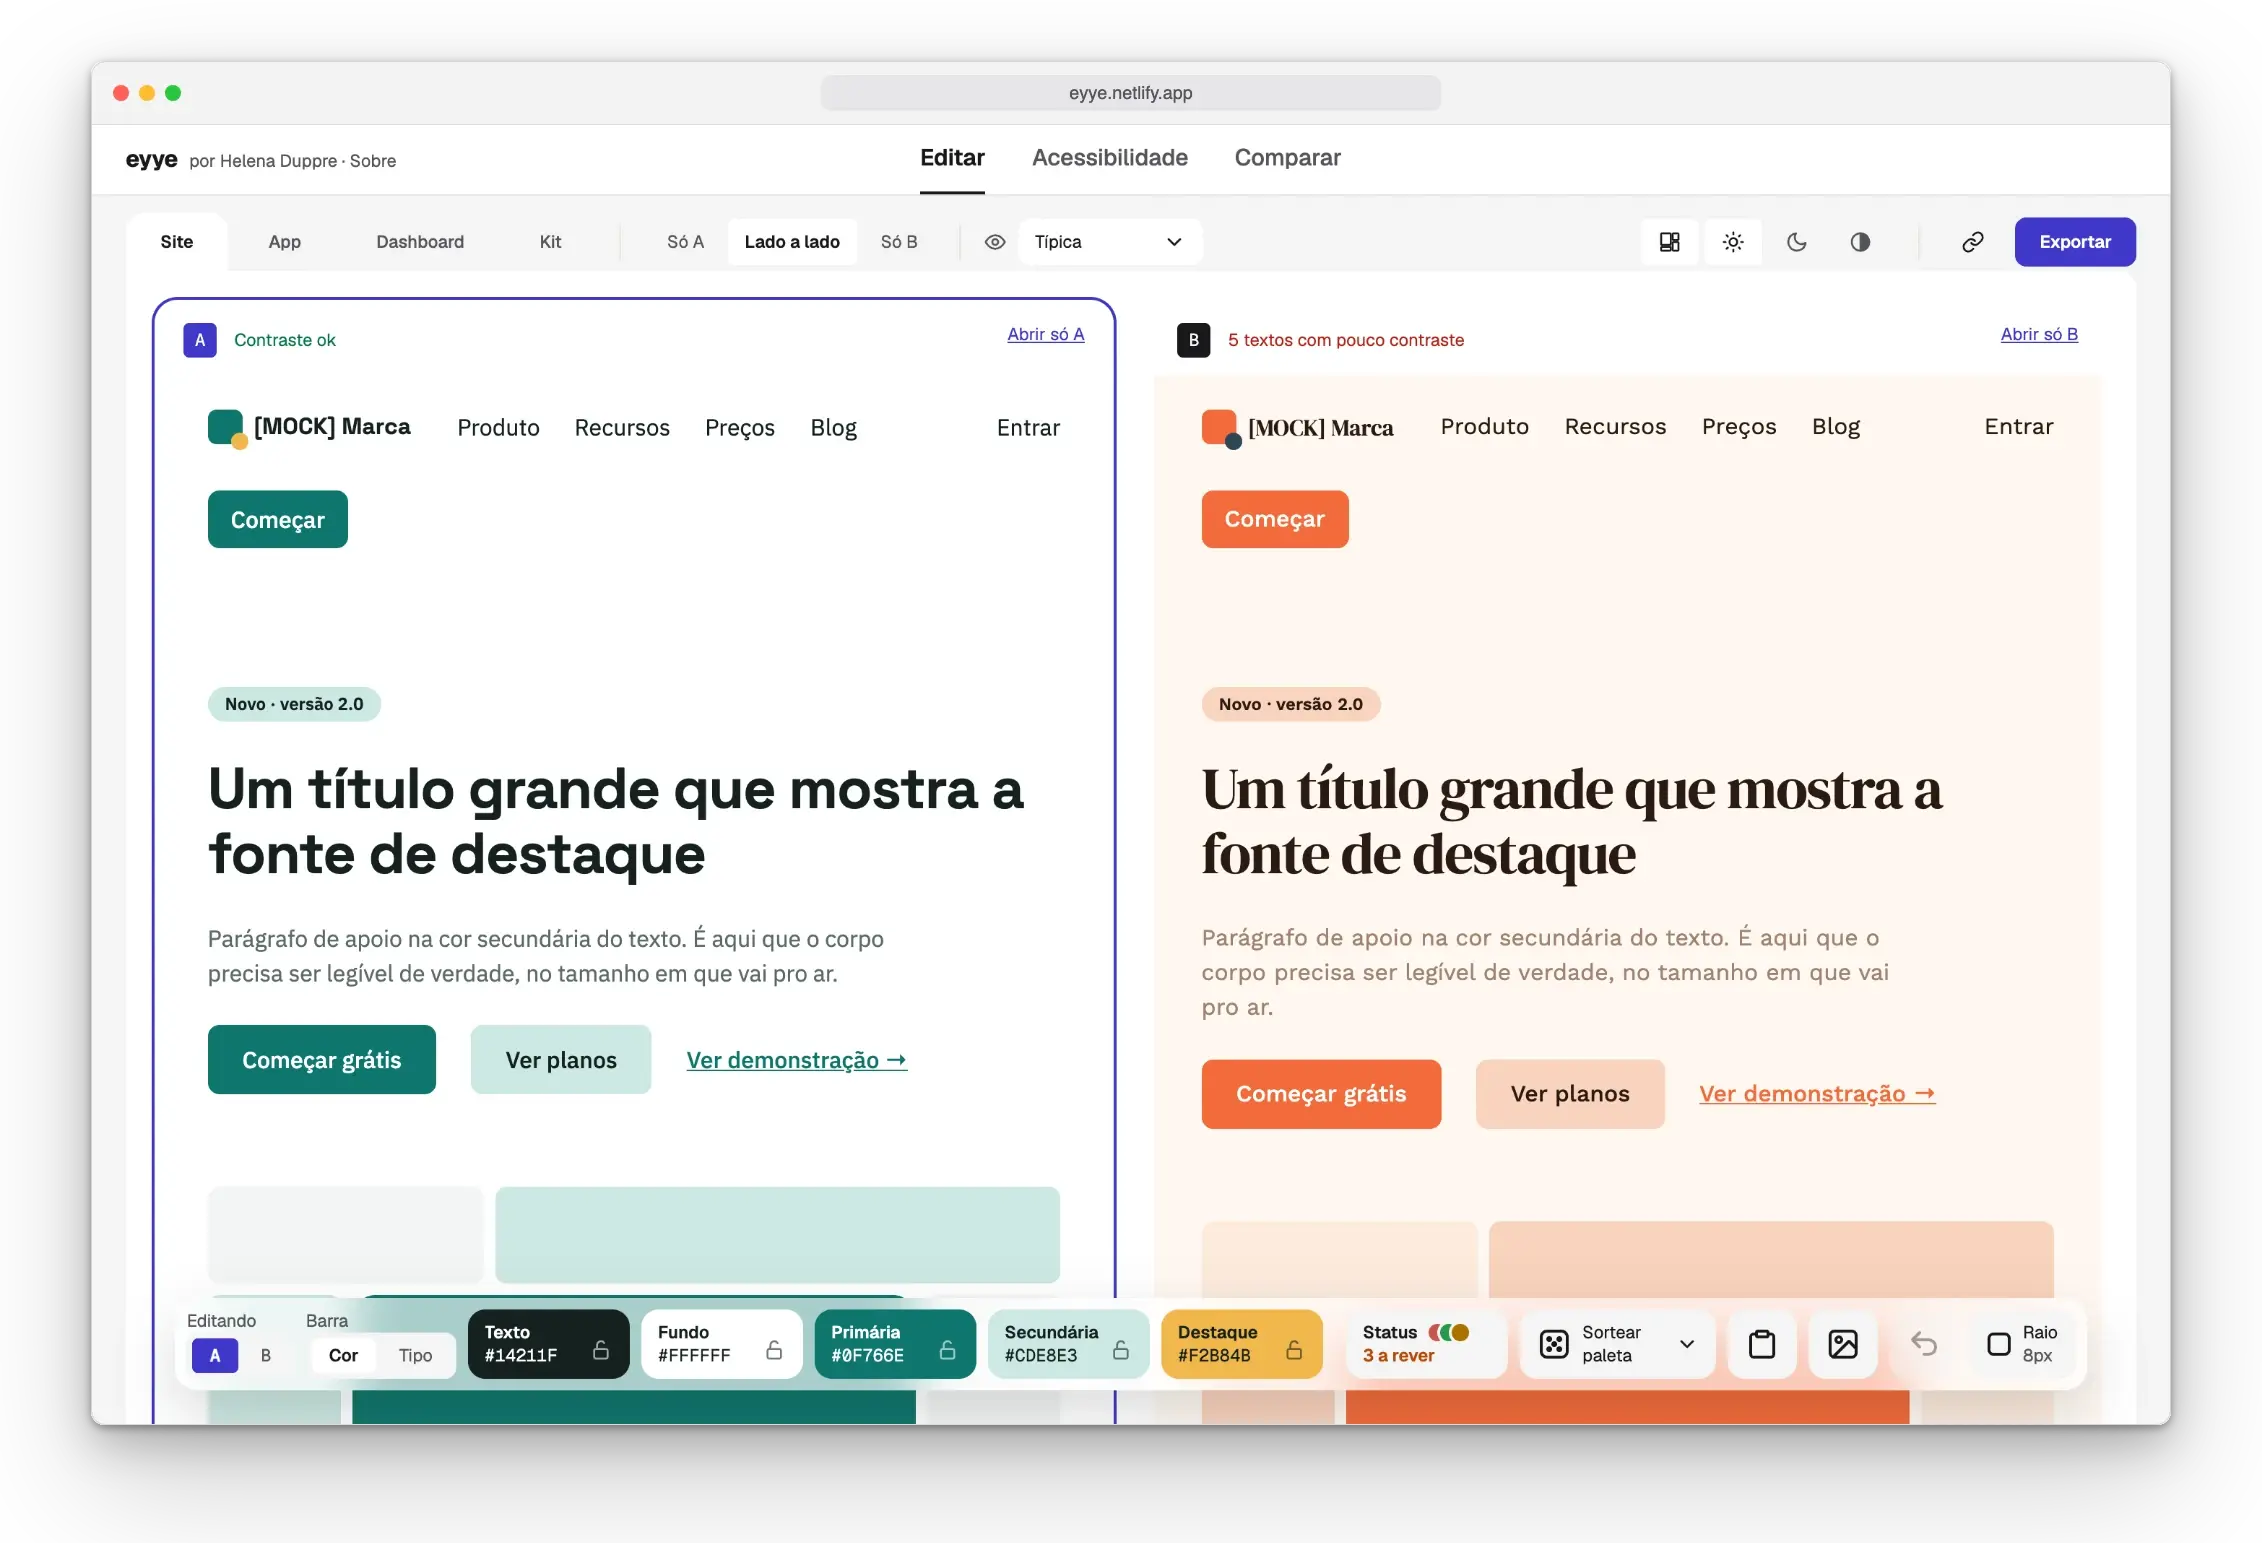
Task: Click the eyye.netlify.app address bar
Action: 1130,93
